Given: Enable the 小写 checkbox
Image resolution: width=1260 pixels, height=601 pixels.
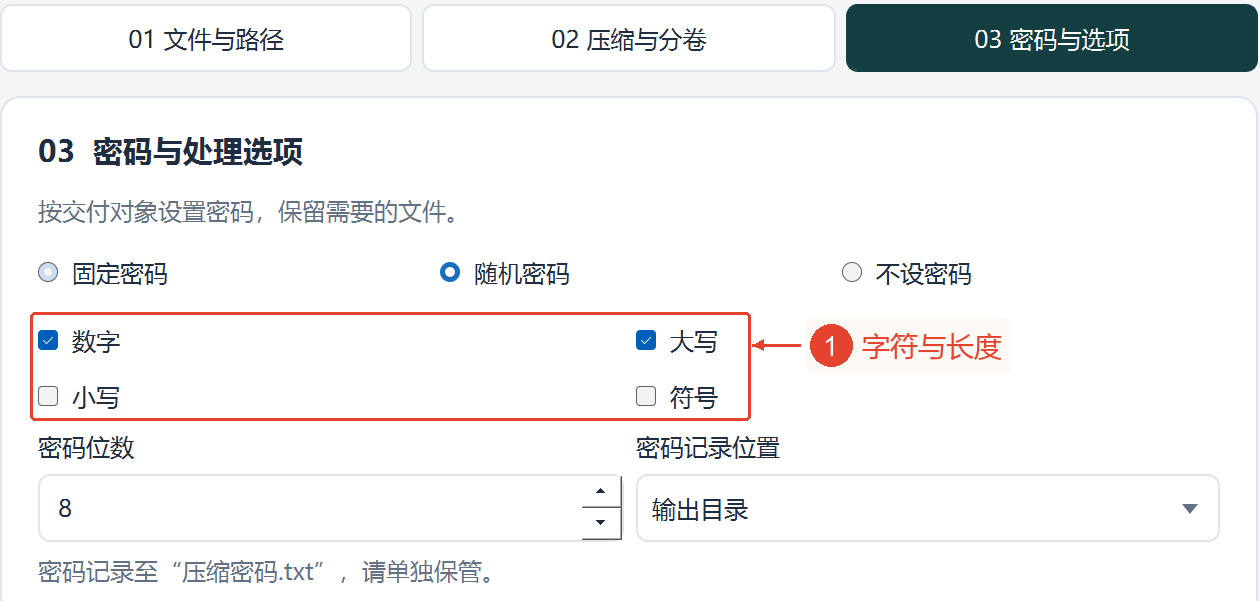Looking at the screenshot, I should click(x=48, y=396).
